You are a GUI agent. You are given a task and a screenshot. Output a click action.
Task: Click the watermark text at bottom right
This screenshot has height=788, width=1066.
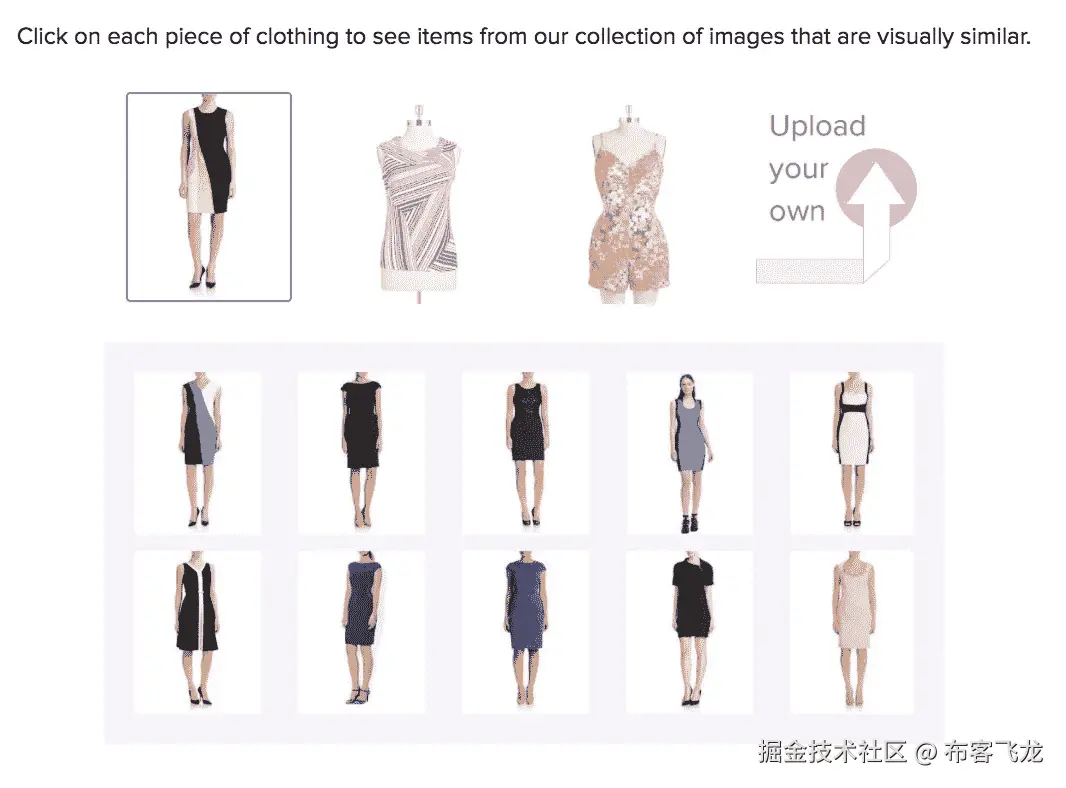(x=900, y=752)
